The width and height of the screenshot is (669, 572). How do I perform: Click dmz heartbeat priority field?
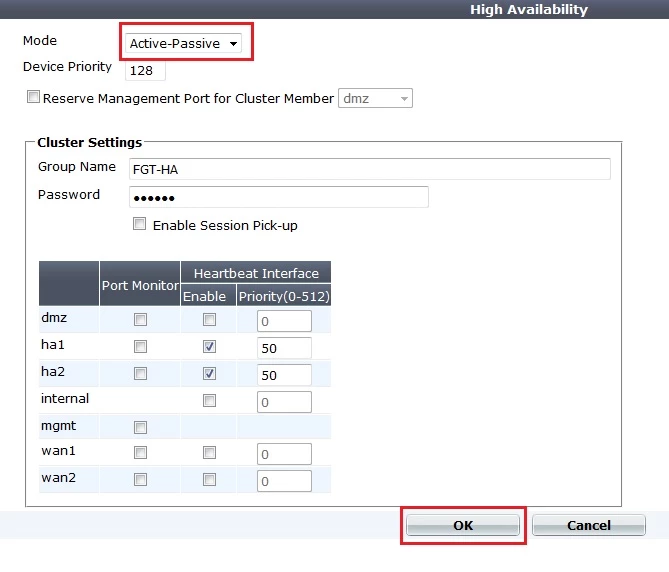click(284, 321)
